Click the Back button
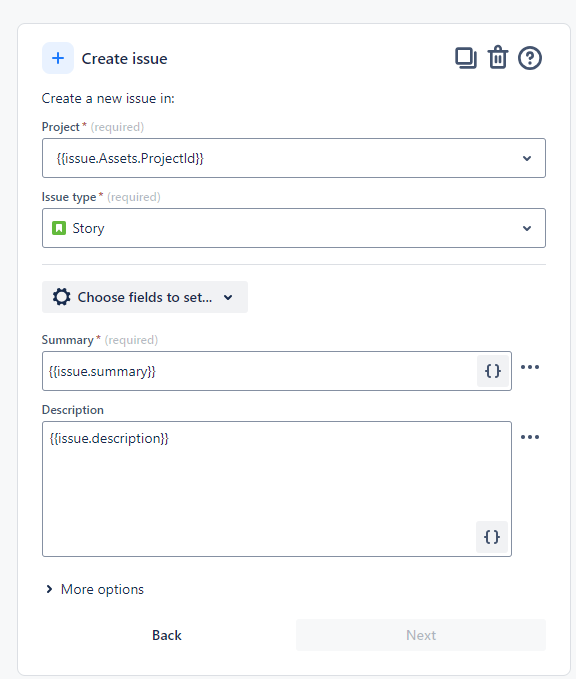Viewport: 576px width, 679px height. (x=167, y=635)
